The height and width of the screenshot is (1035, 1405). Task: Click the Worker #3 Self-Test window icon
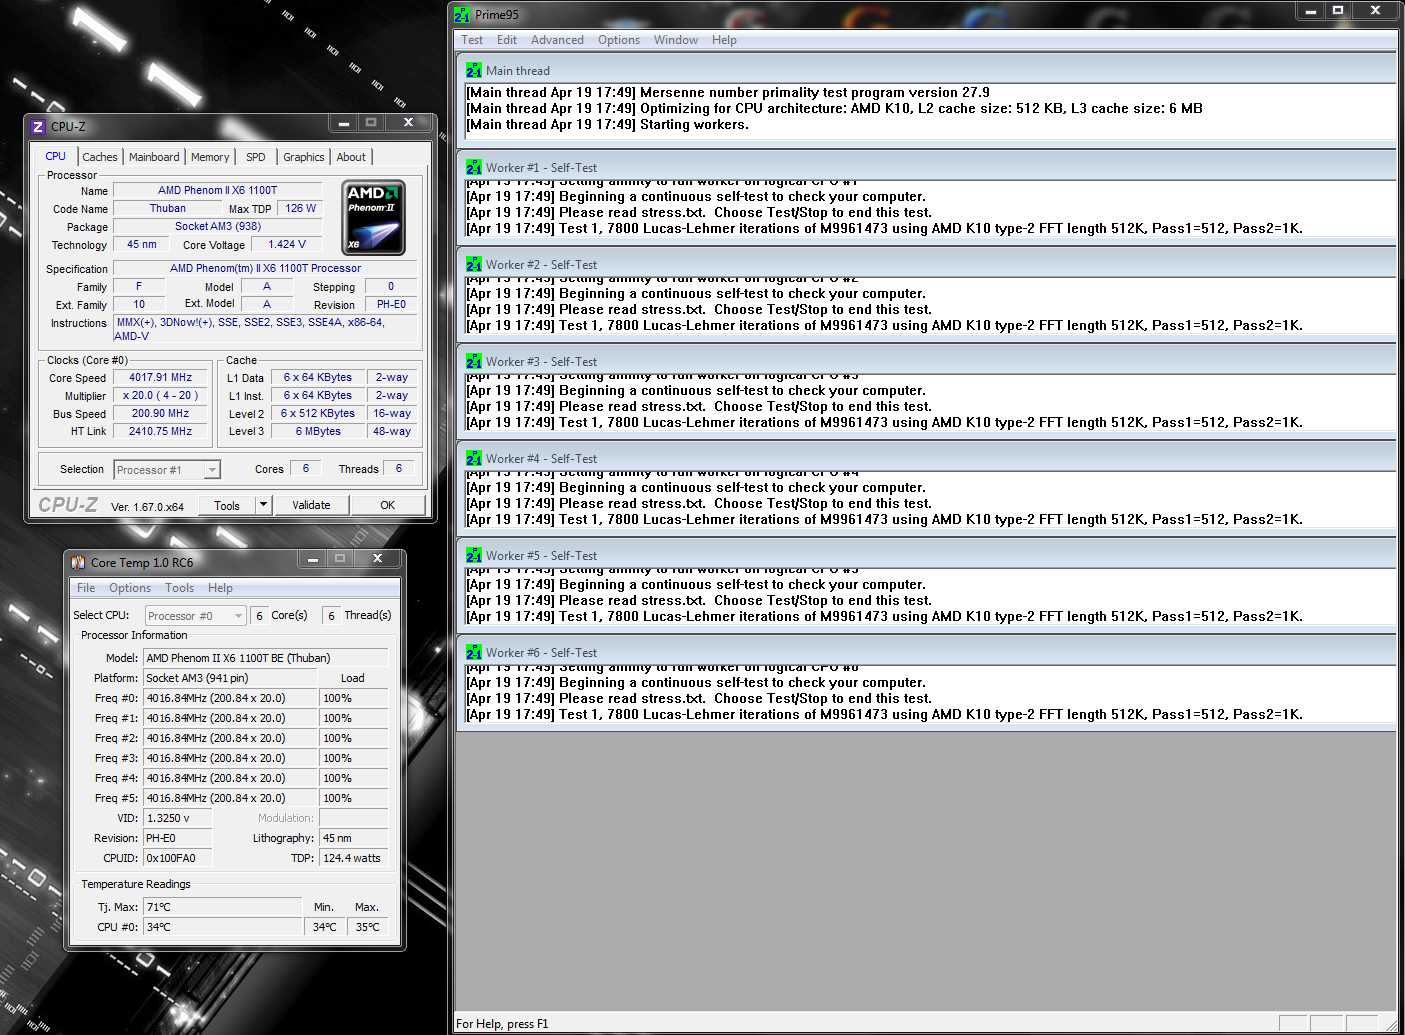pyautogui.click(x=474, y=362)
